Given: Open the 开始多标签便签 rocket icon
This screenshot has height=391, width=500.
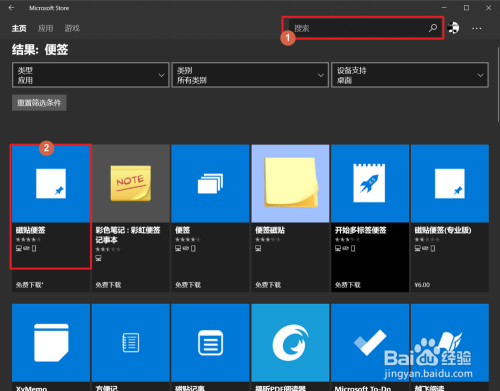Looking at the screenshot, I should (370, 183).
